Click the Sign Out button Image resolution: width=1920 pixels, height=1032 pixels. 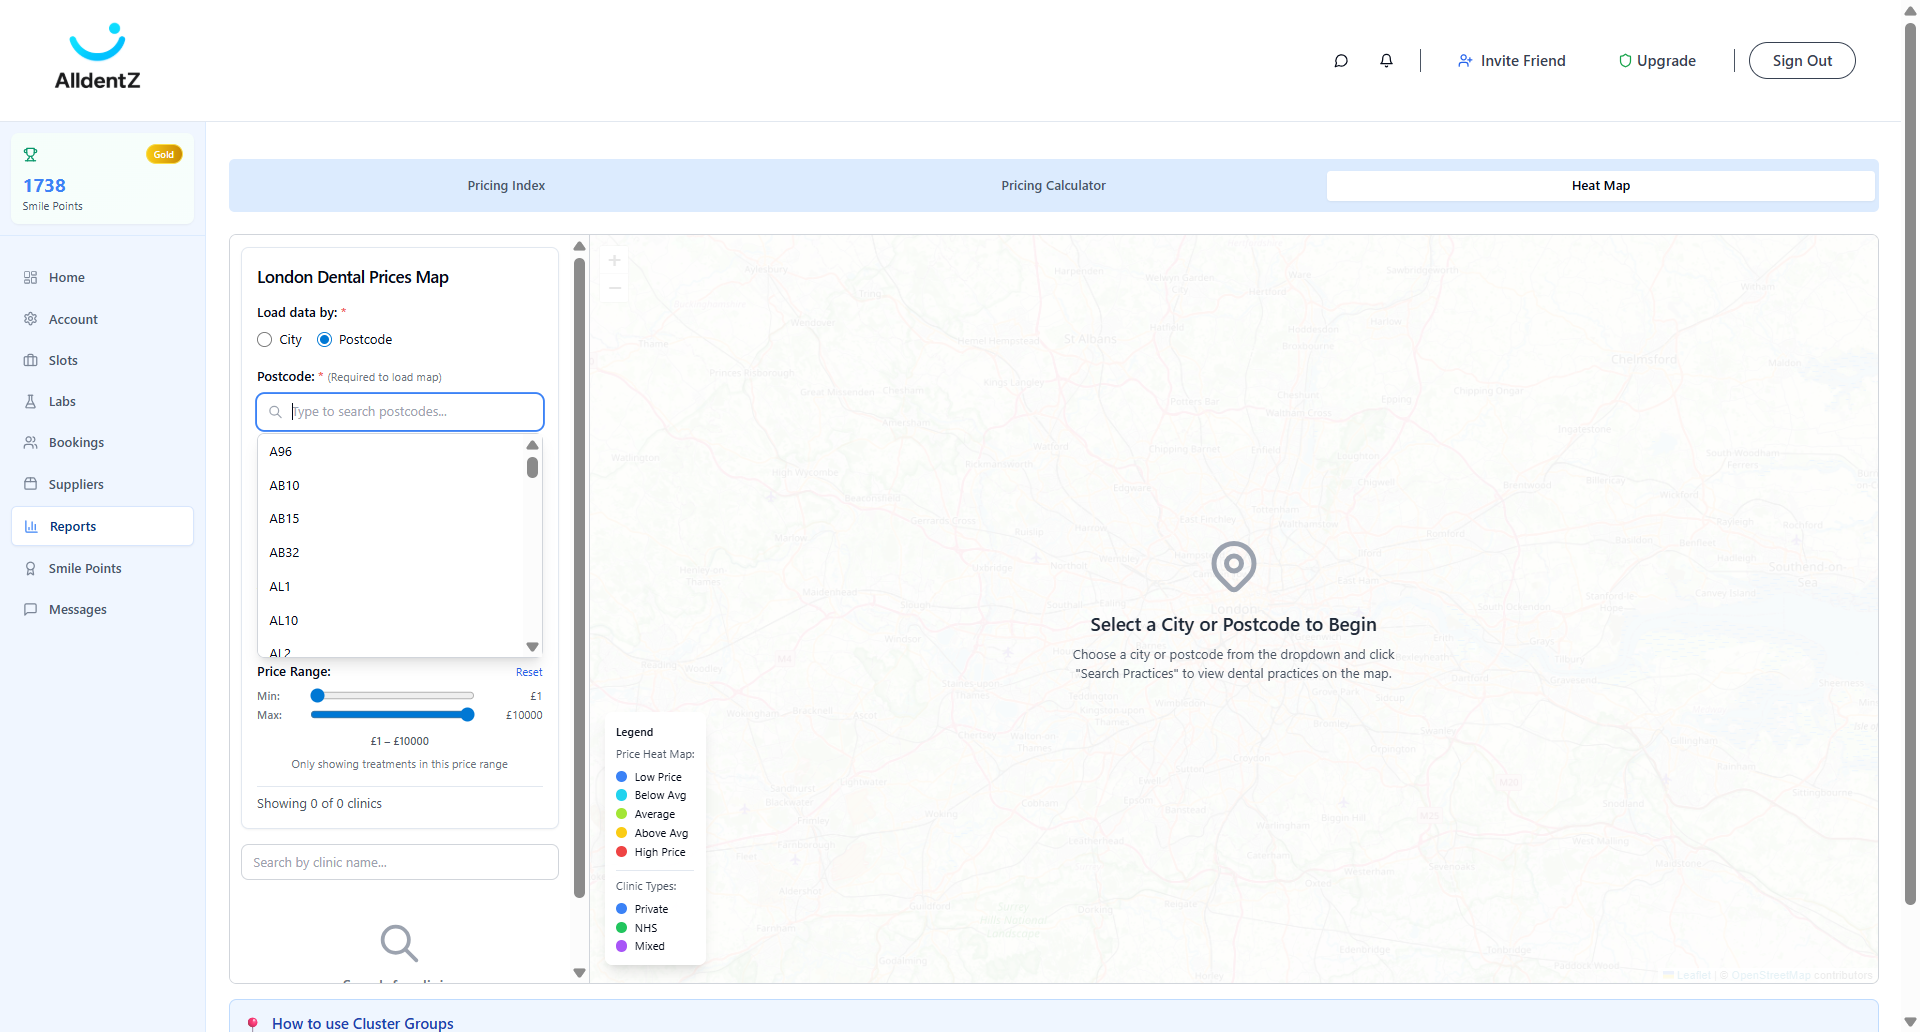[1802, 61]
